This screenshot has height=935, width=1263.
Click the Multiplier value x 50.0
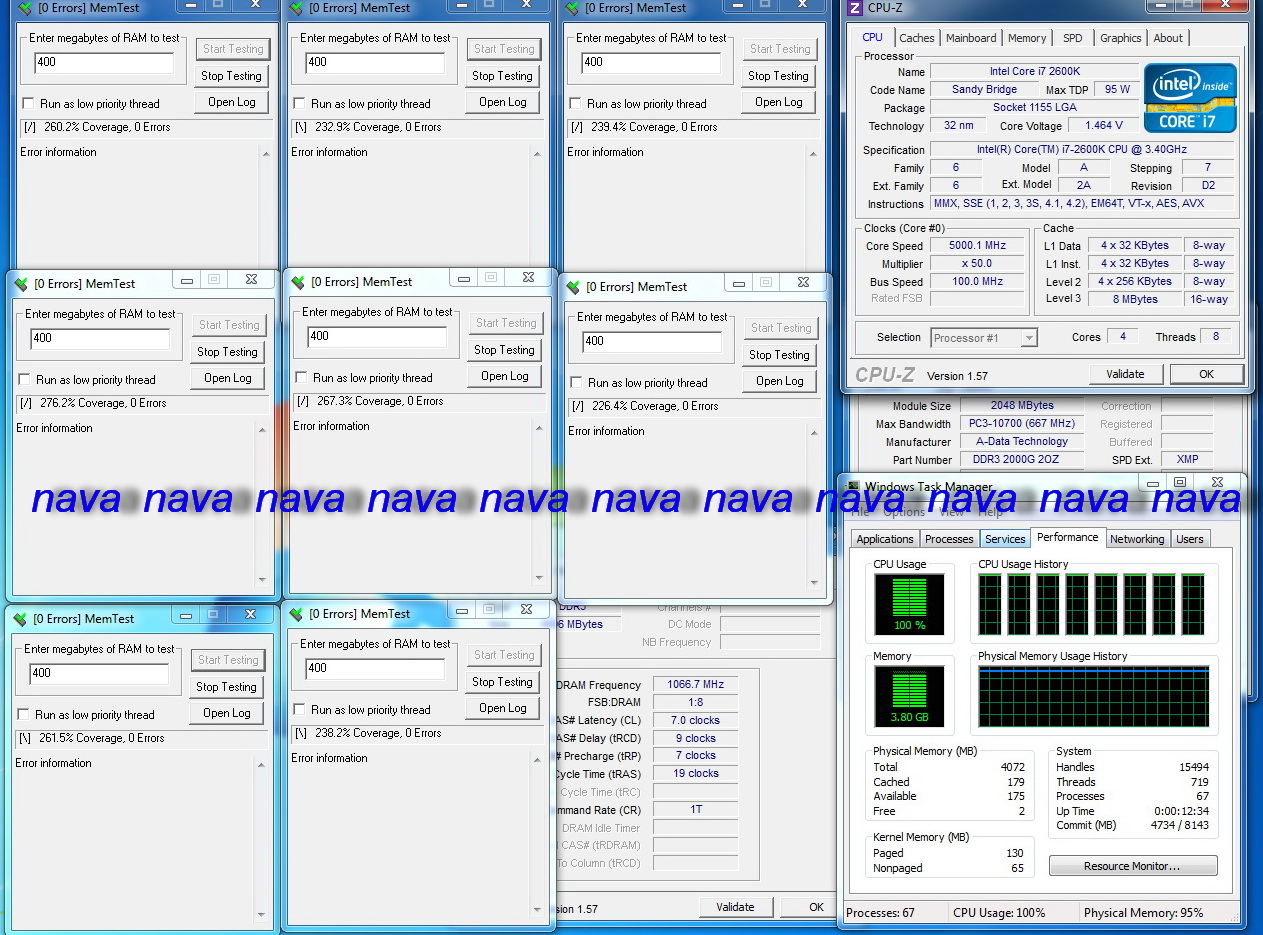pos(978,264)
